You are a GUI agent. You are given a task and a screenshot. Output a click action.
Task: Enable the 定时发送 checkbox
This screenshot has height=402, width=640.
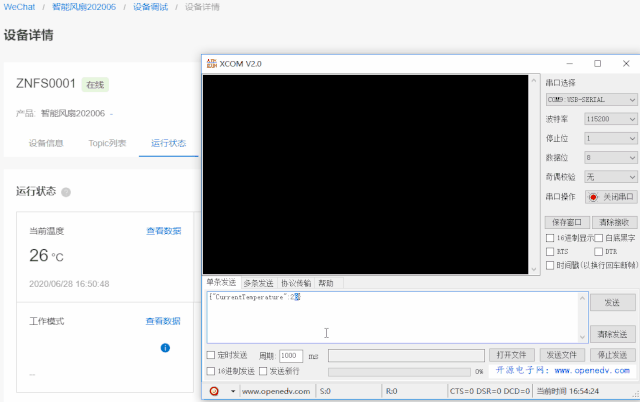tap(210, 355)
